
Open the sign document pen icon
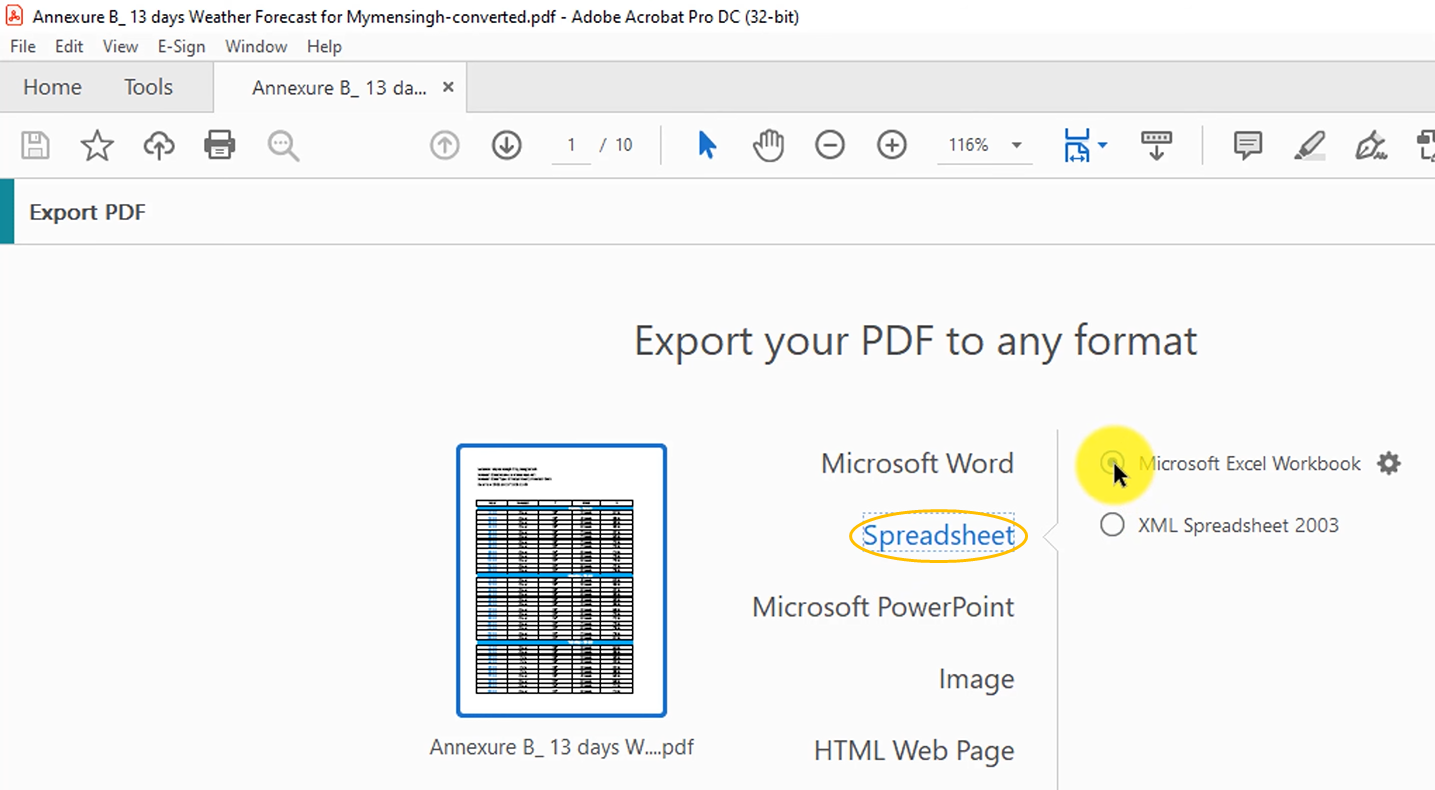[1371, 146]
